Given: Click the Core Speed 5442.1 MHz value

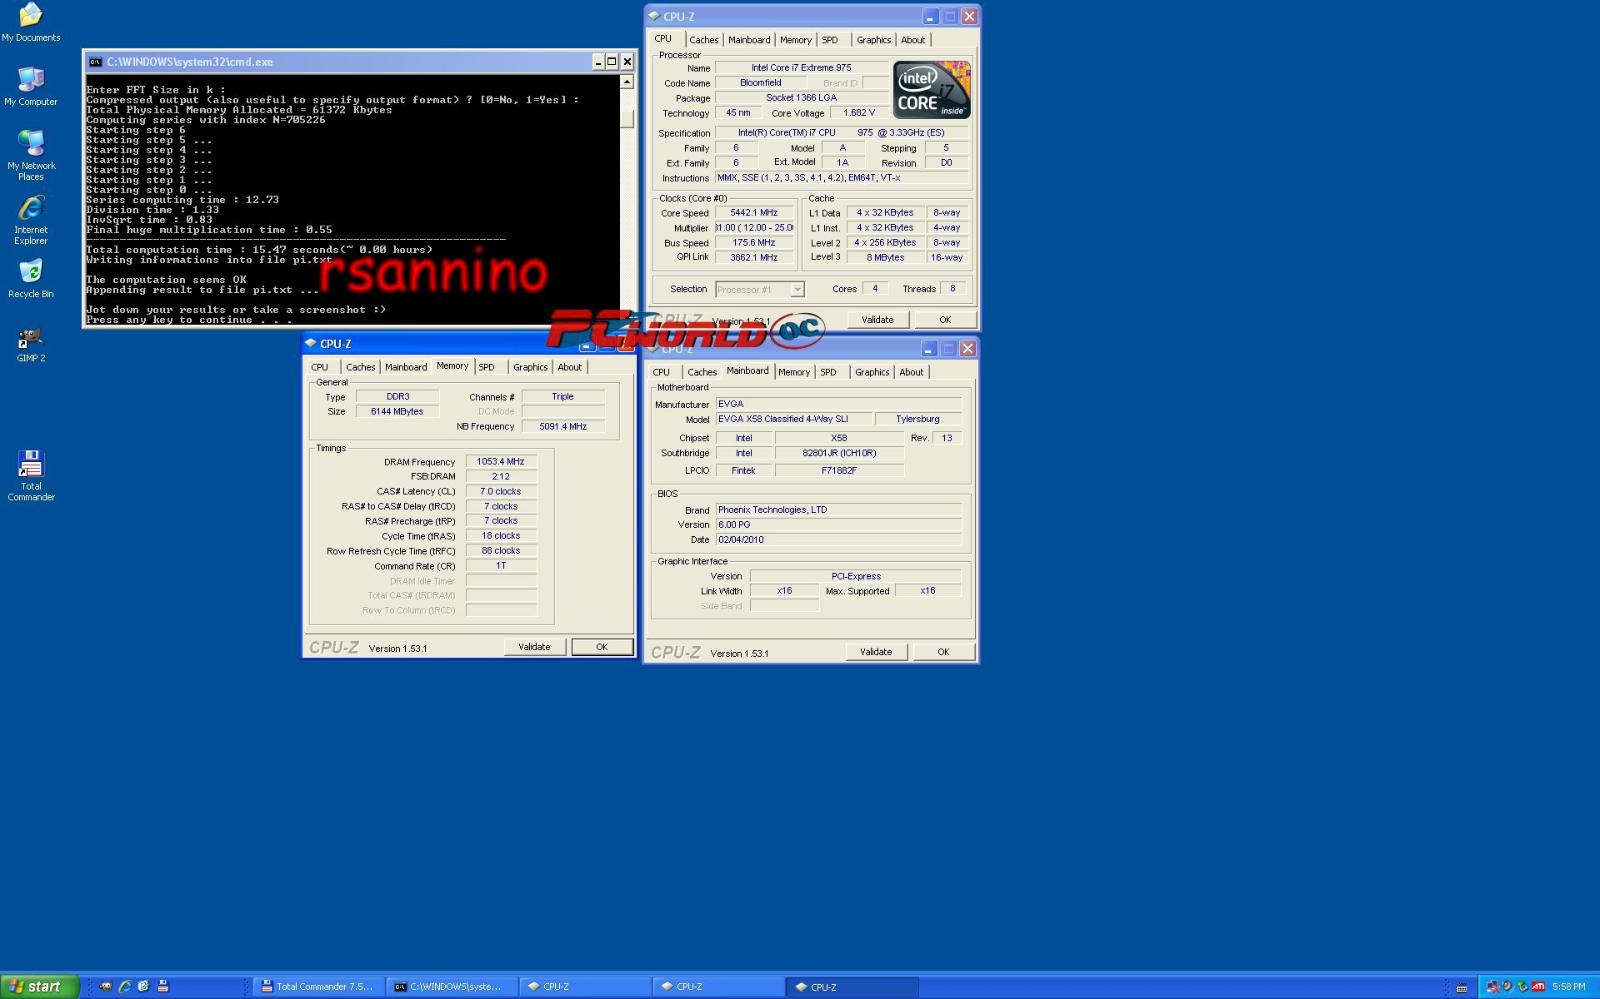Looking at the screenshot, I should pos(754,213).
